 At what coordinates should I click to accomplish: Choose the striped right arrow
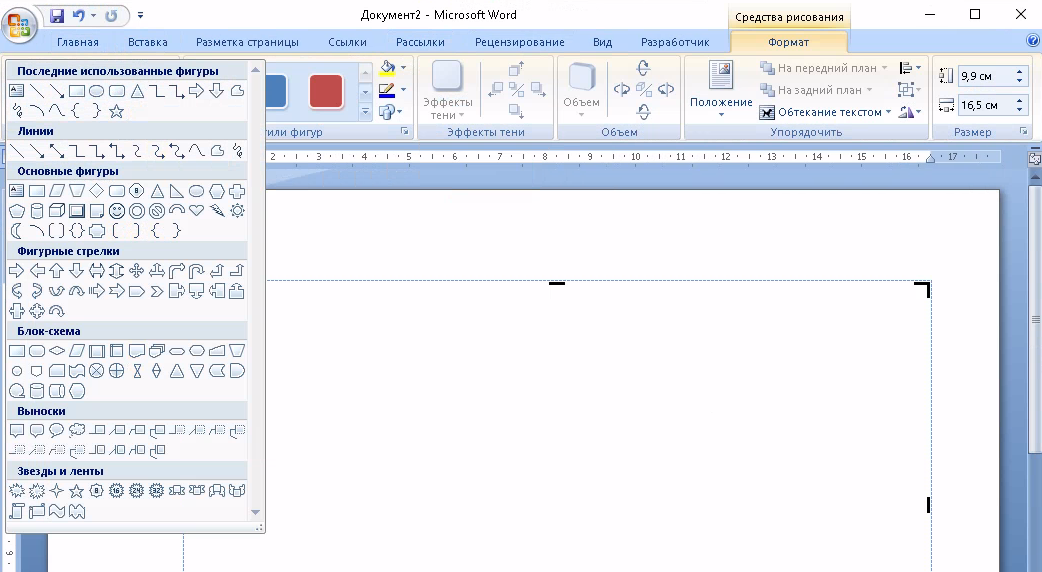click(97, 291)
